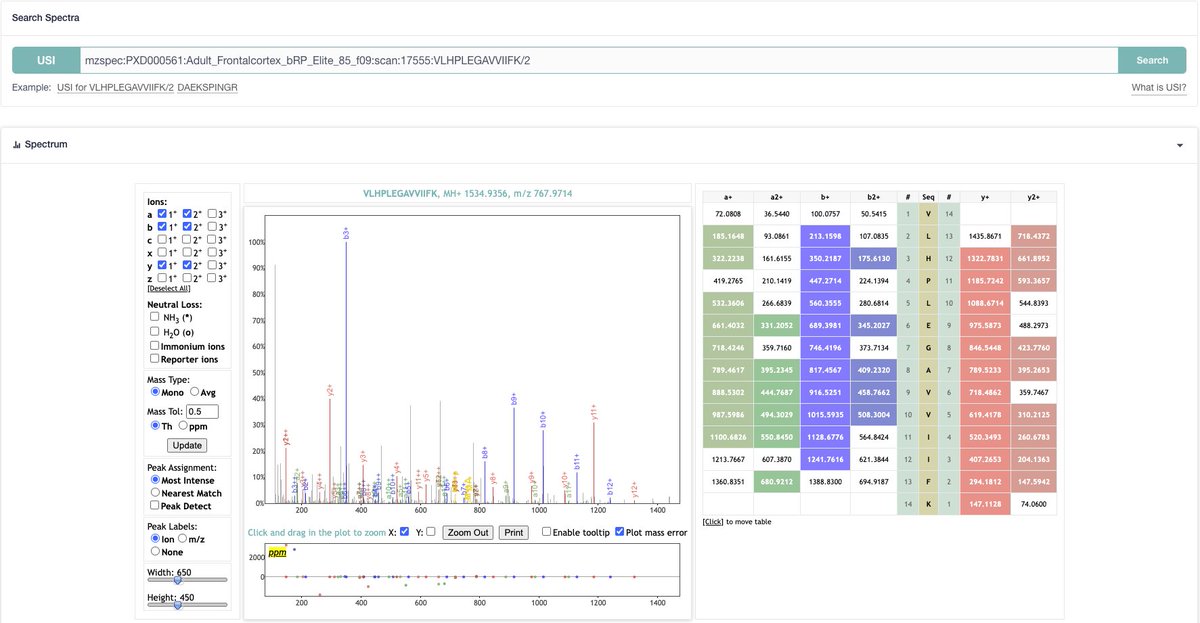This screenshot has height=623, width=1200.
Task: Click a2+ table cell 680.9212
Action: 776,480
